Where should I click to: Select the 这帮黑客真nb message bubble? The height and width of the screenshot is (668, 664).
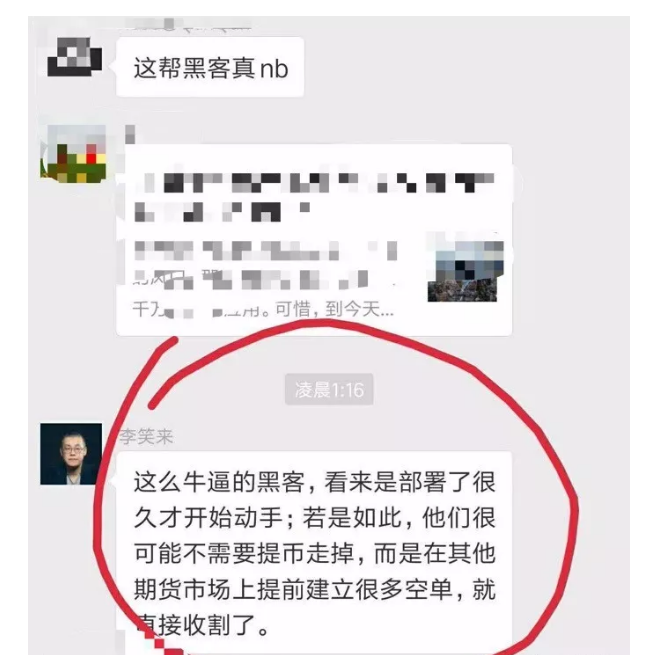click(210, 67)
